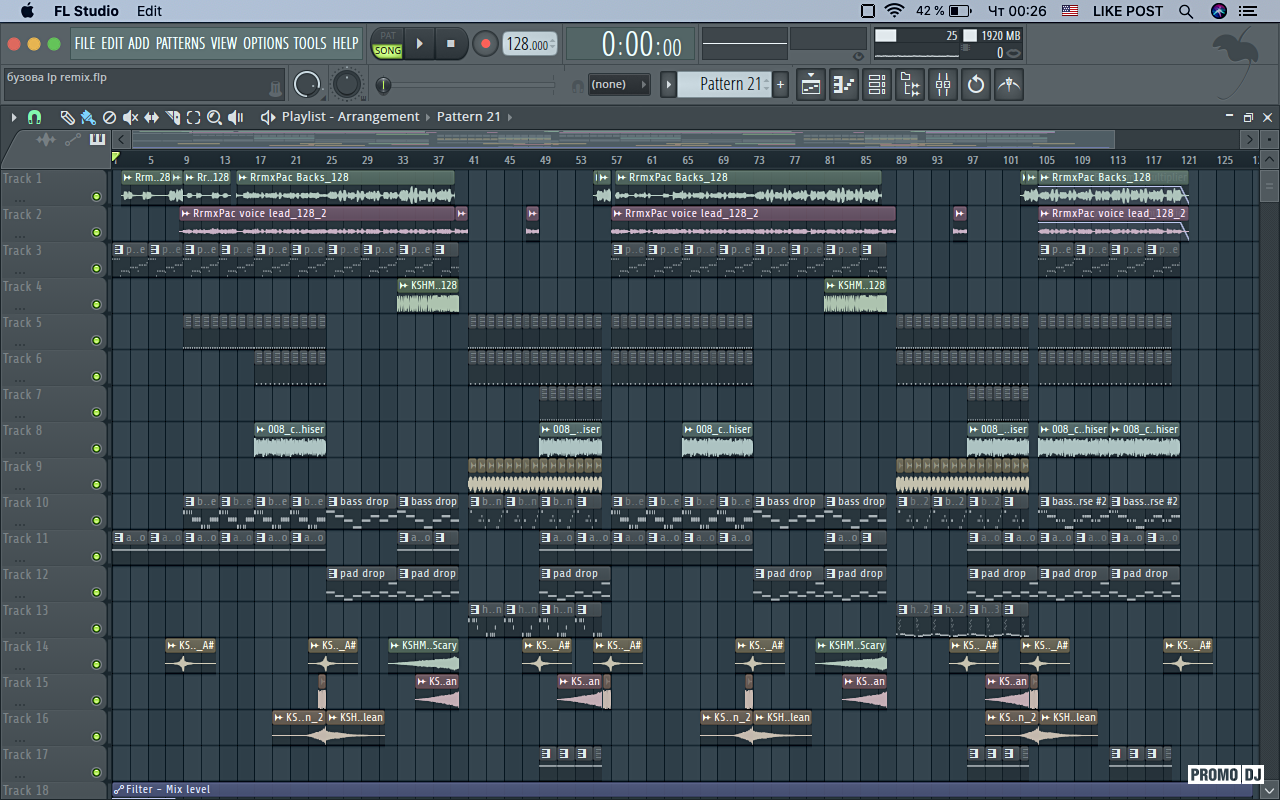
Task: Click the 128 tempo field
Action: 528,44
